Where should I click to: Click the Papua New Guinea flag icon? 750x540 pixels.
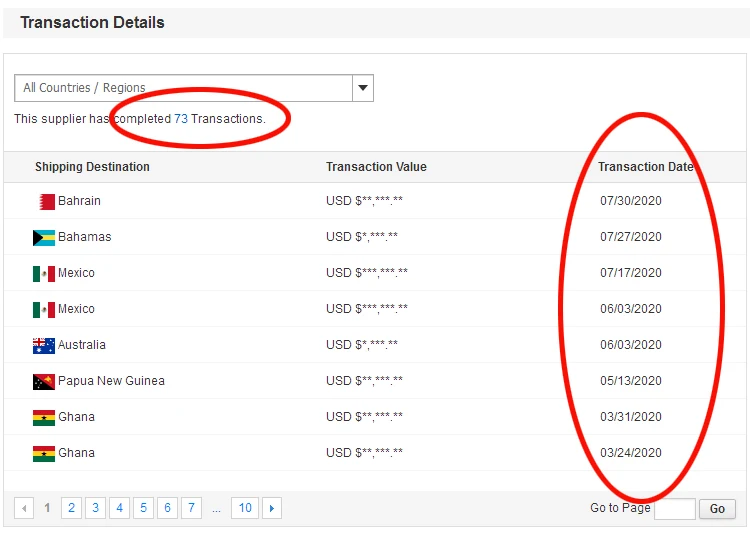[44, 382]
